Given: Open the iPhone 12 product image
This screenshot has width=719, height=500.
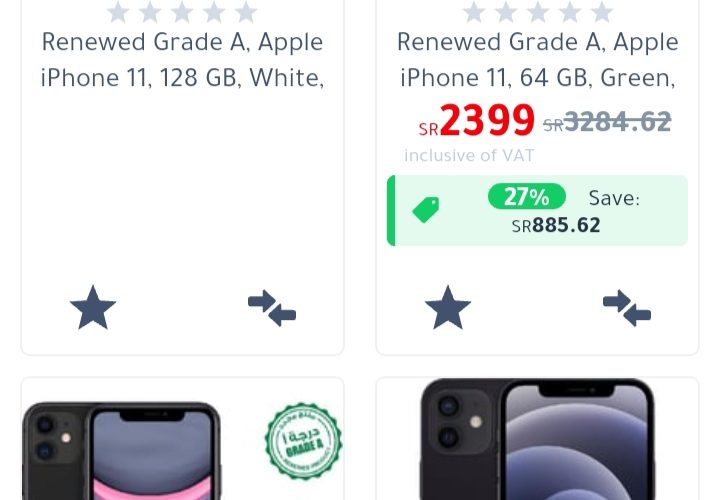Looking at the screenshot, I should tap(537, 439).
